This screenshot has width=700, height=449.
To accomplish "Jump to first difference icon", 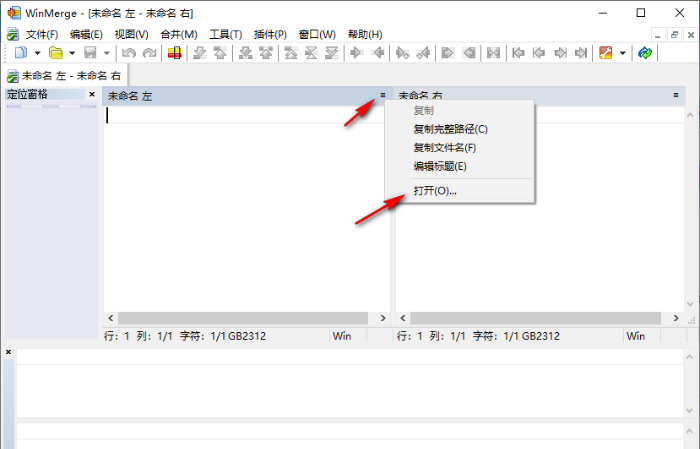I will click(x=291, y=53).
